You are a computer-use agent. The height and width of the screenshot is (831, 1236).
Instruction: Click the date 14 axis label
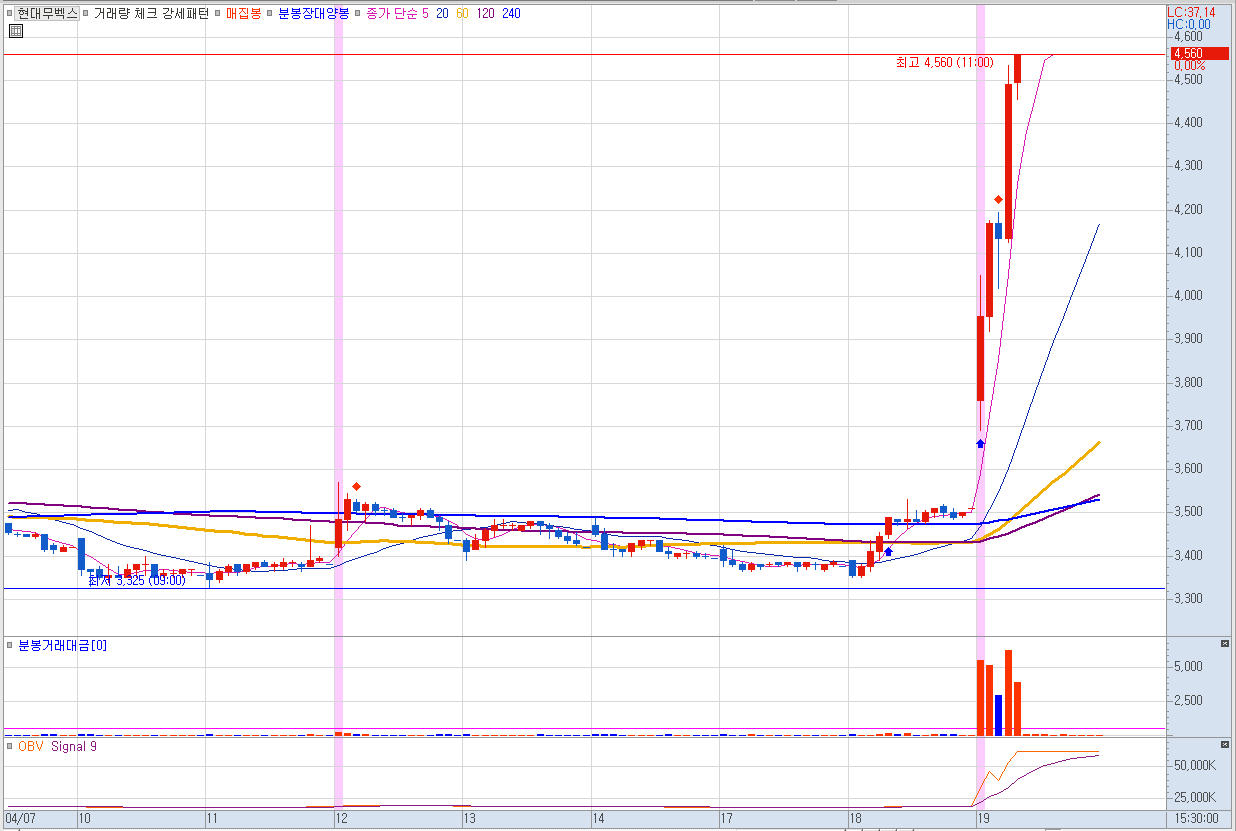pos(598,818)
